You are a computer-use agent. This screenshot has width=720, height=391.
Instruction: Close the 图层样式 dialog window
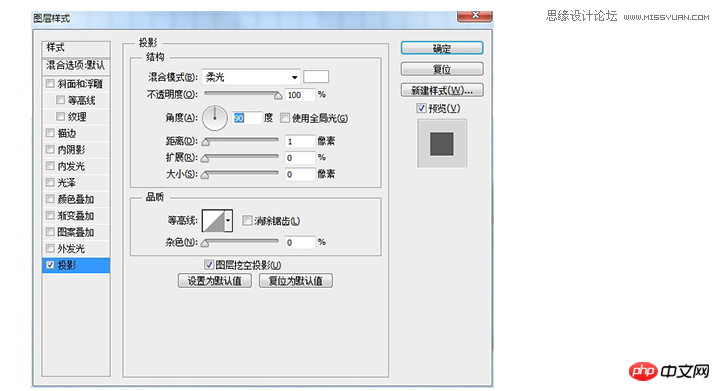475,16
